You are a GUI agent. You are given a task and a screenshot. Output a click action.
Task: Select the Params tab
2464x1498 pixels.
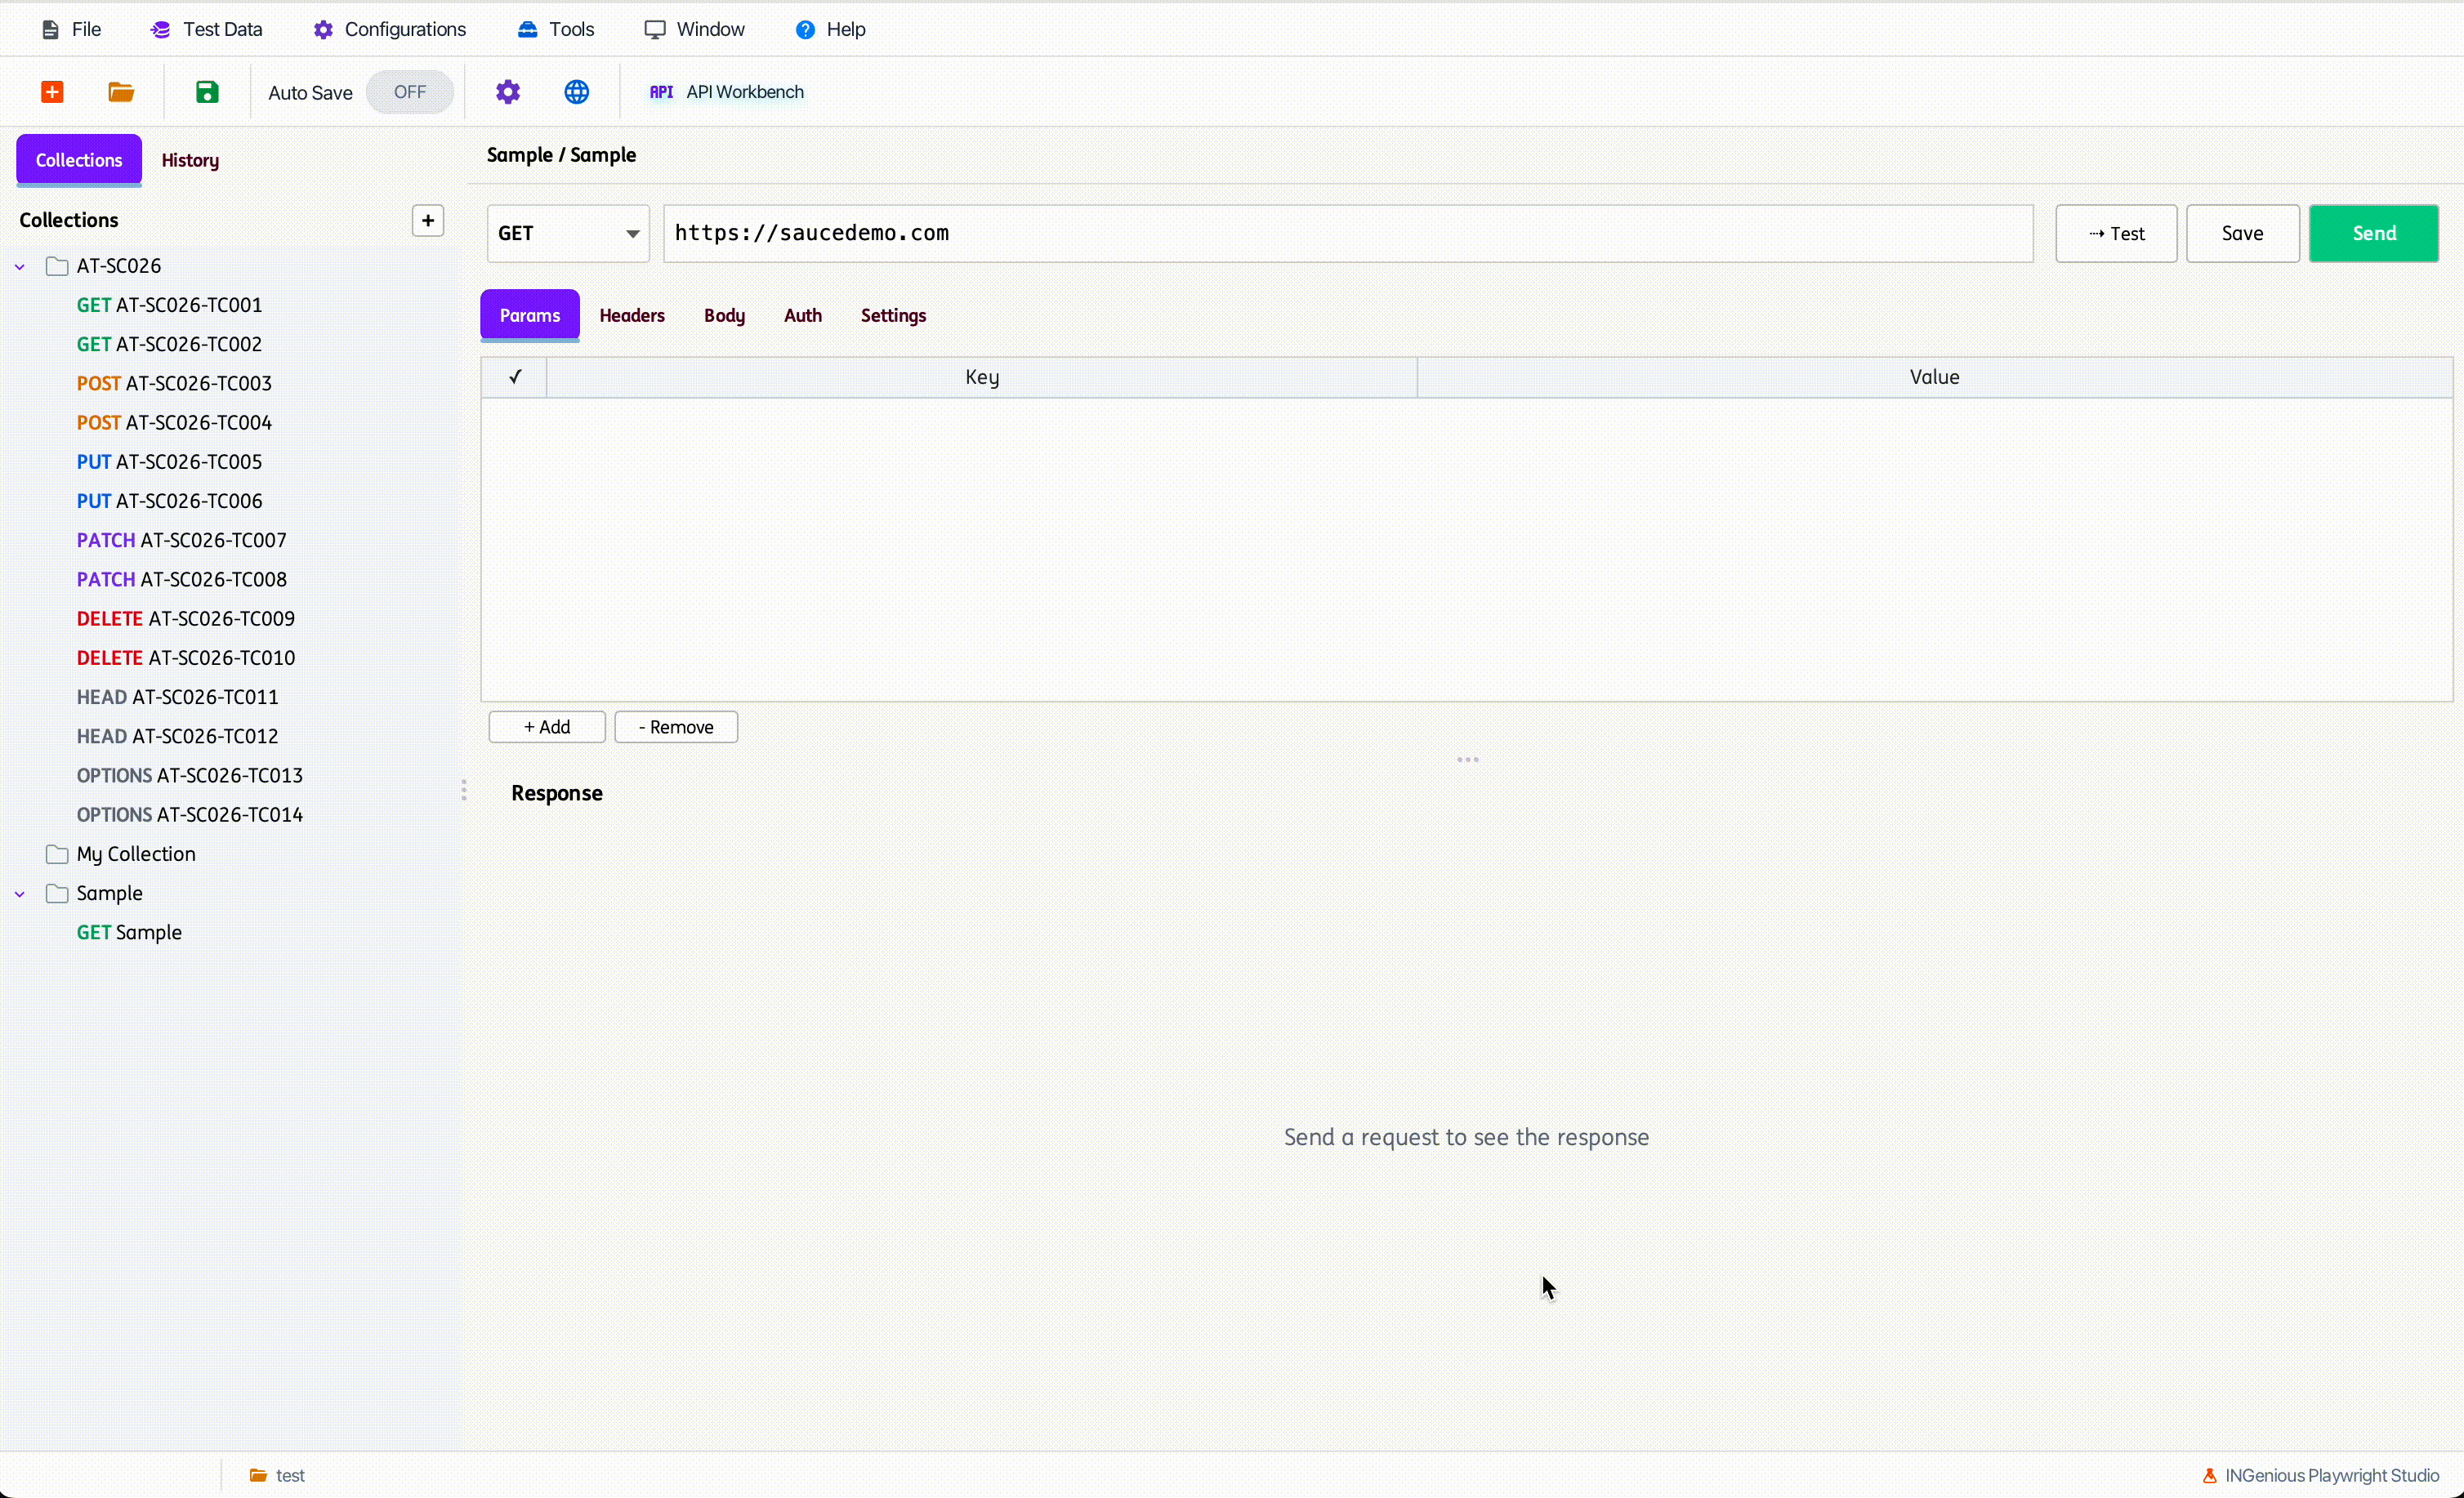point(530,315)
